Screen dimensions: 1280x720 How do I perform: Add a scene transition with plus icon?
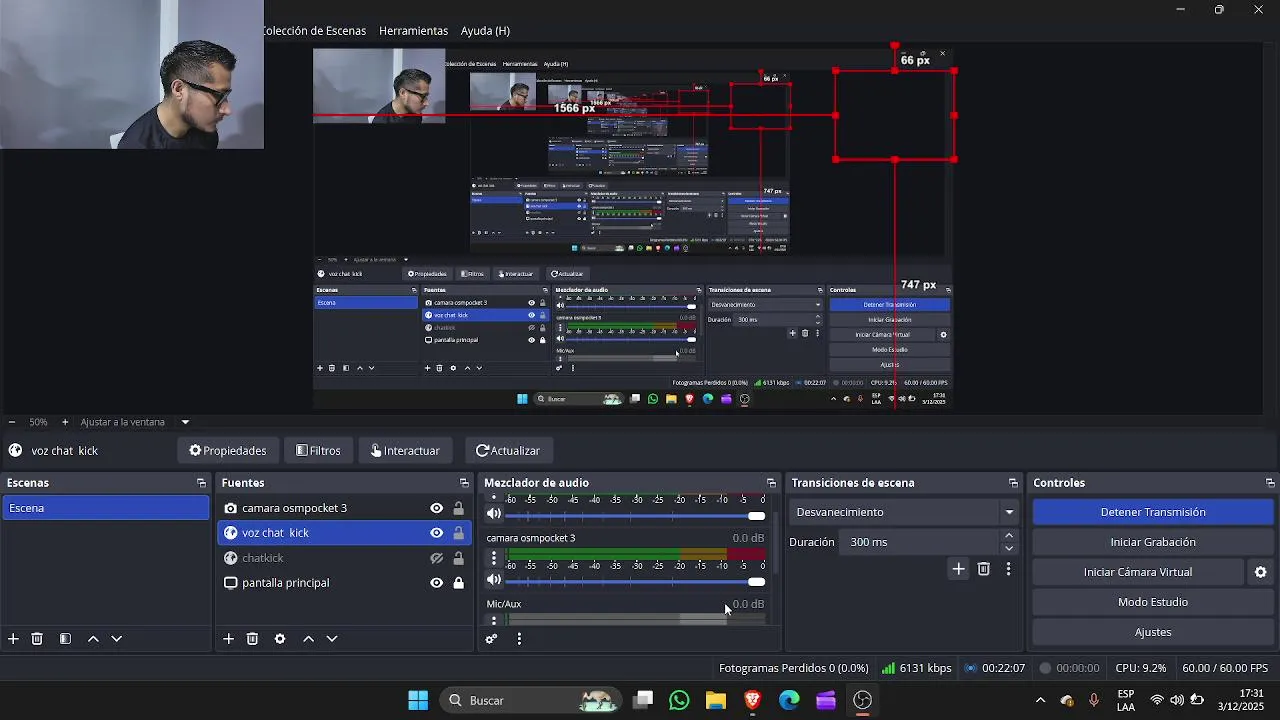958,568
